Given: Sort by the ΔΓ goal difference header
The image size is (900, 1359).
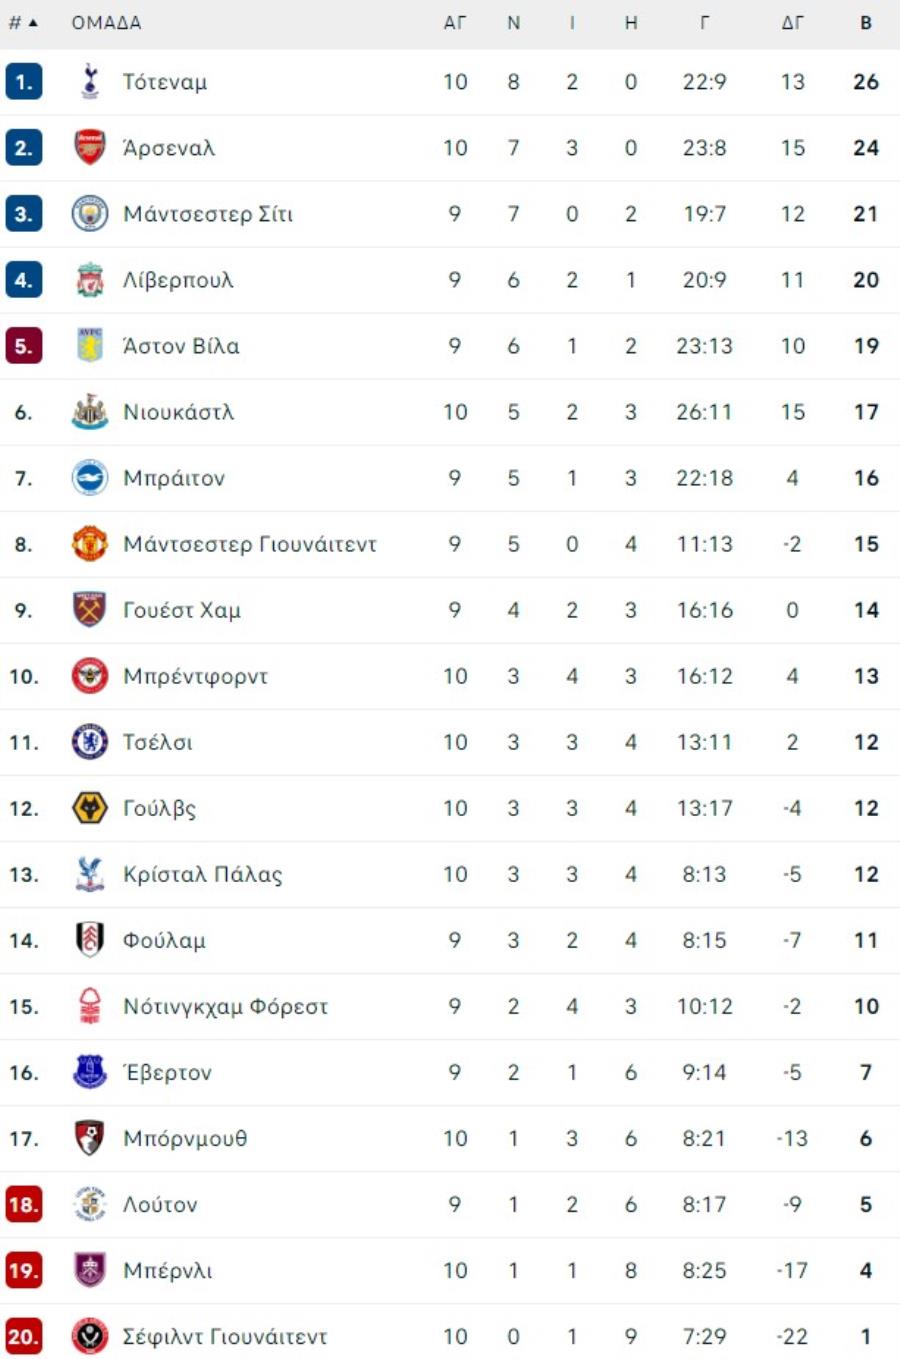Looking at the screenshot, I should 792,22.
